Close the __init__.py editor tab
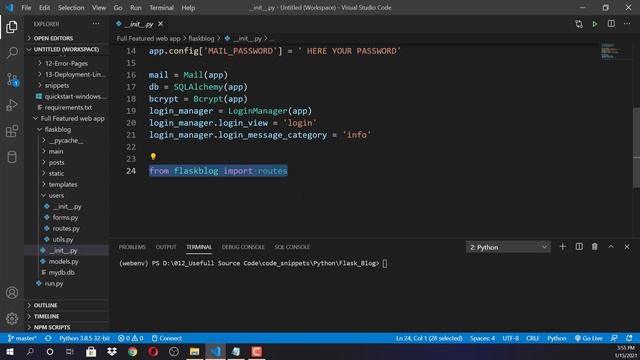Viewport: 640px width, 360px height. [160, 24]
